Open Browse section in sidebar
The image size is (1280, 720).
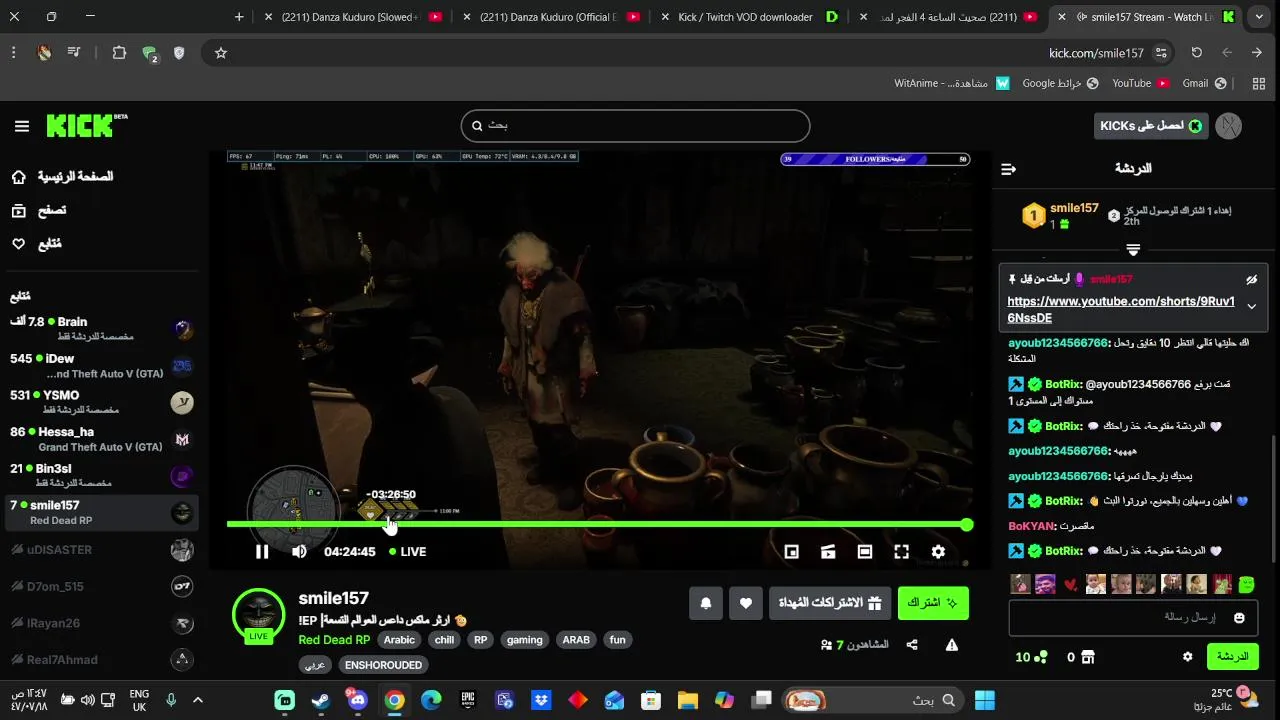point(39,210)
